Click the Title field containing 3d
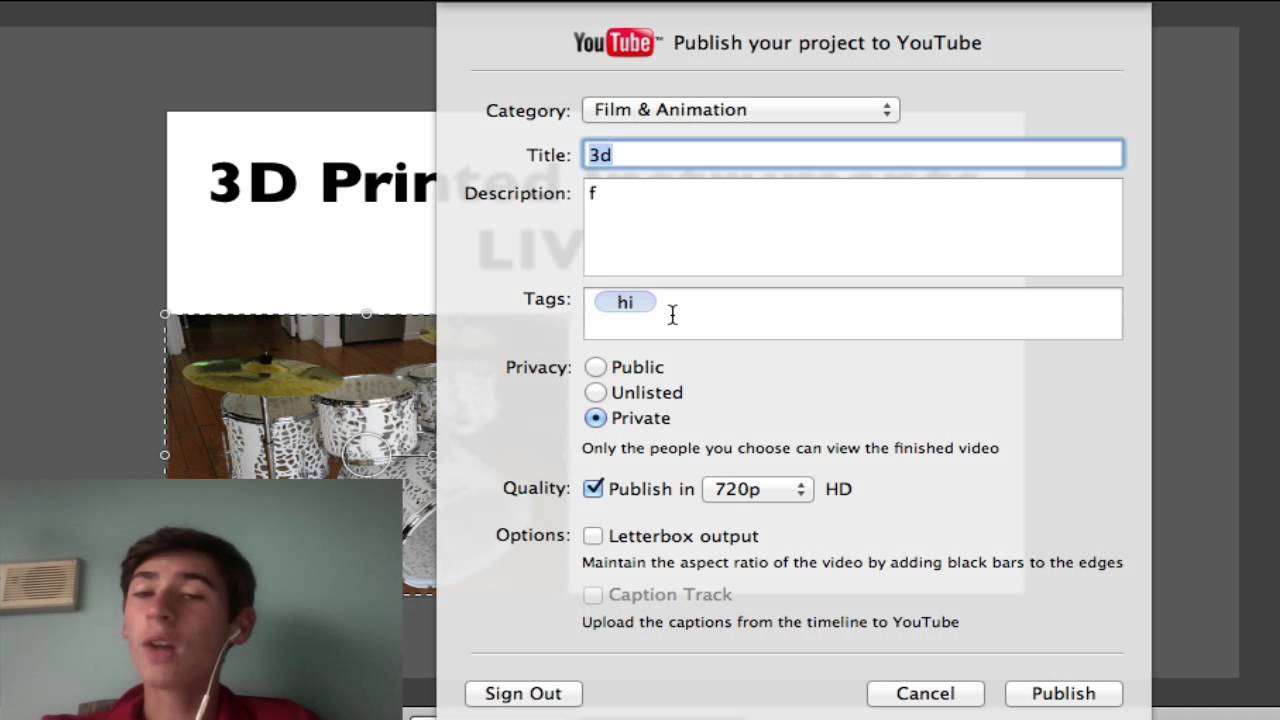 [x=853, y=154]
